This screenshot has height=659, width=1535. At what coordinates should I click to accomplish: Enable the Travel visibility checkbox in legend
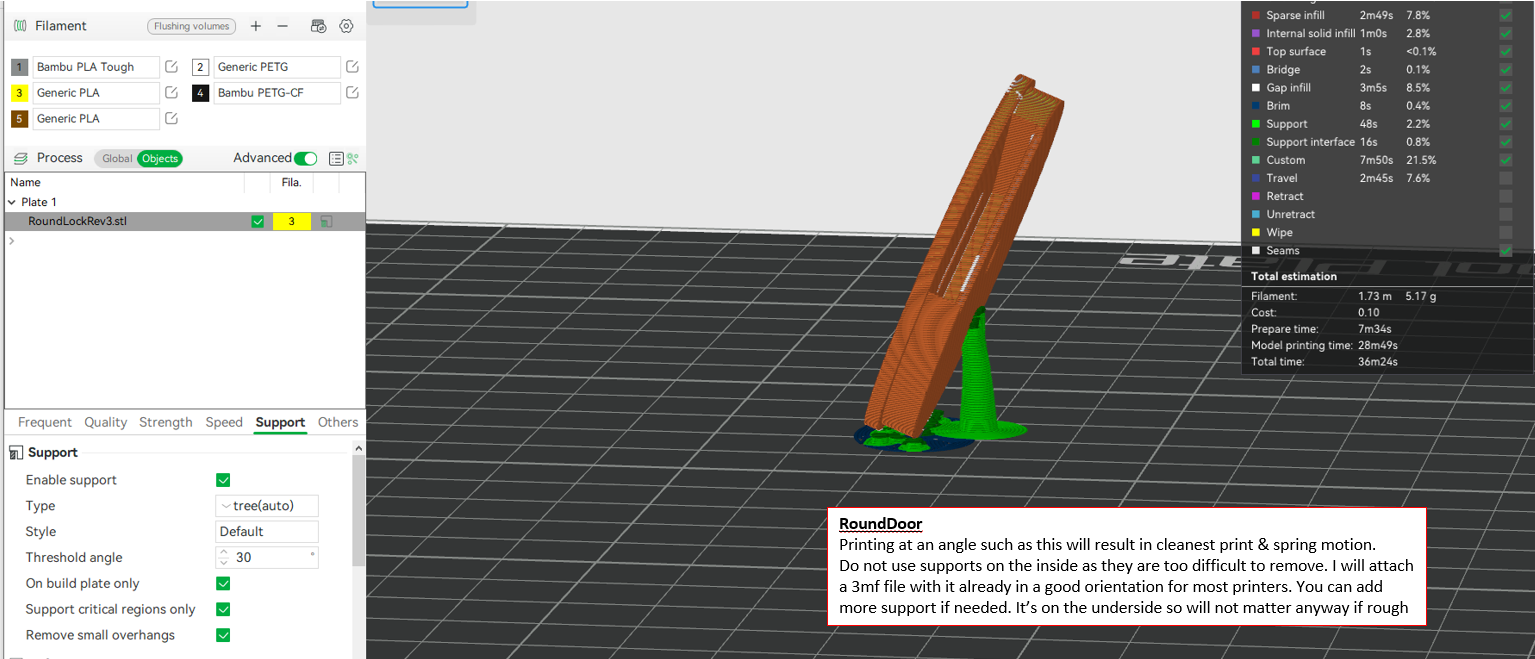point(1505,178)
